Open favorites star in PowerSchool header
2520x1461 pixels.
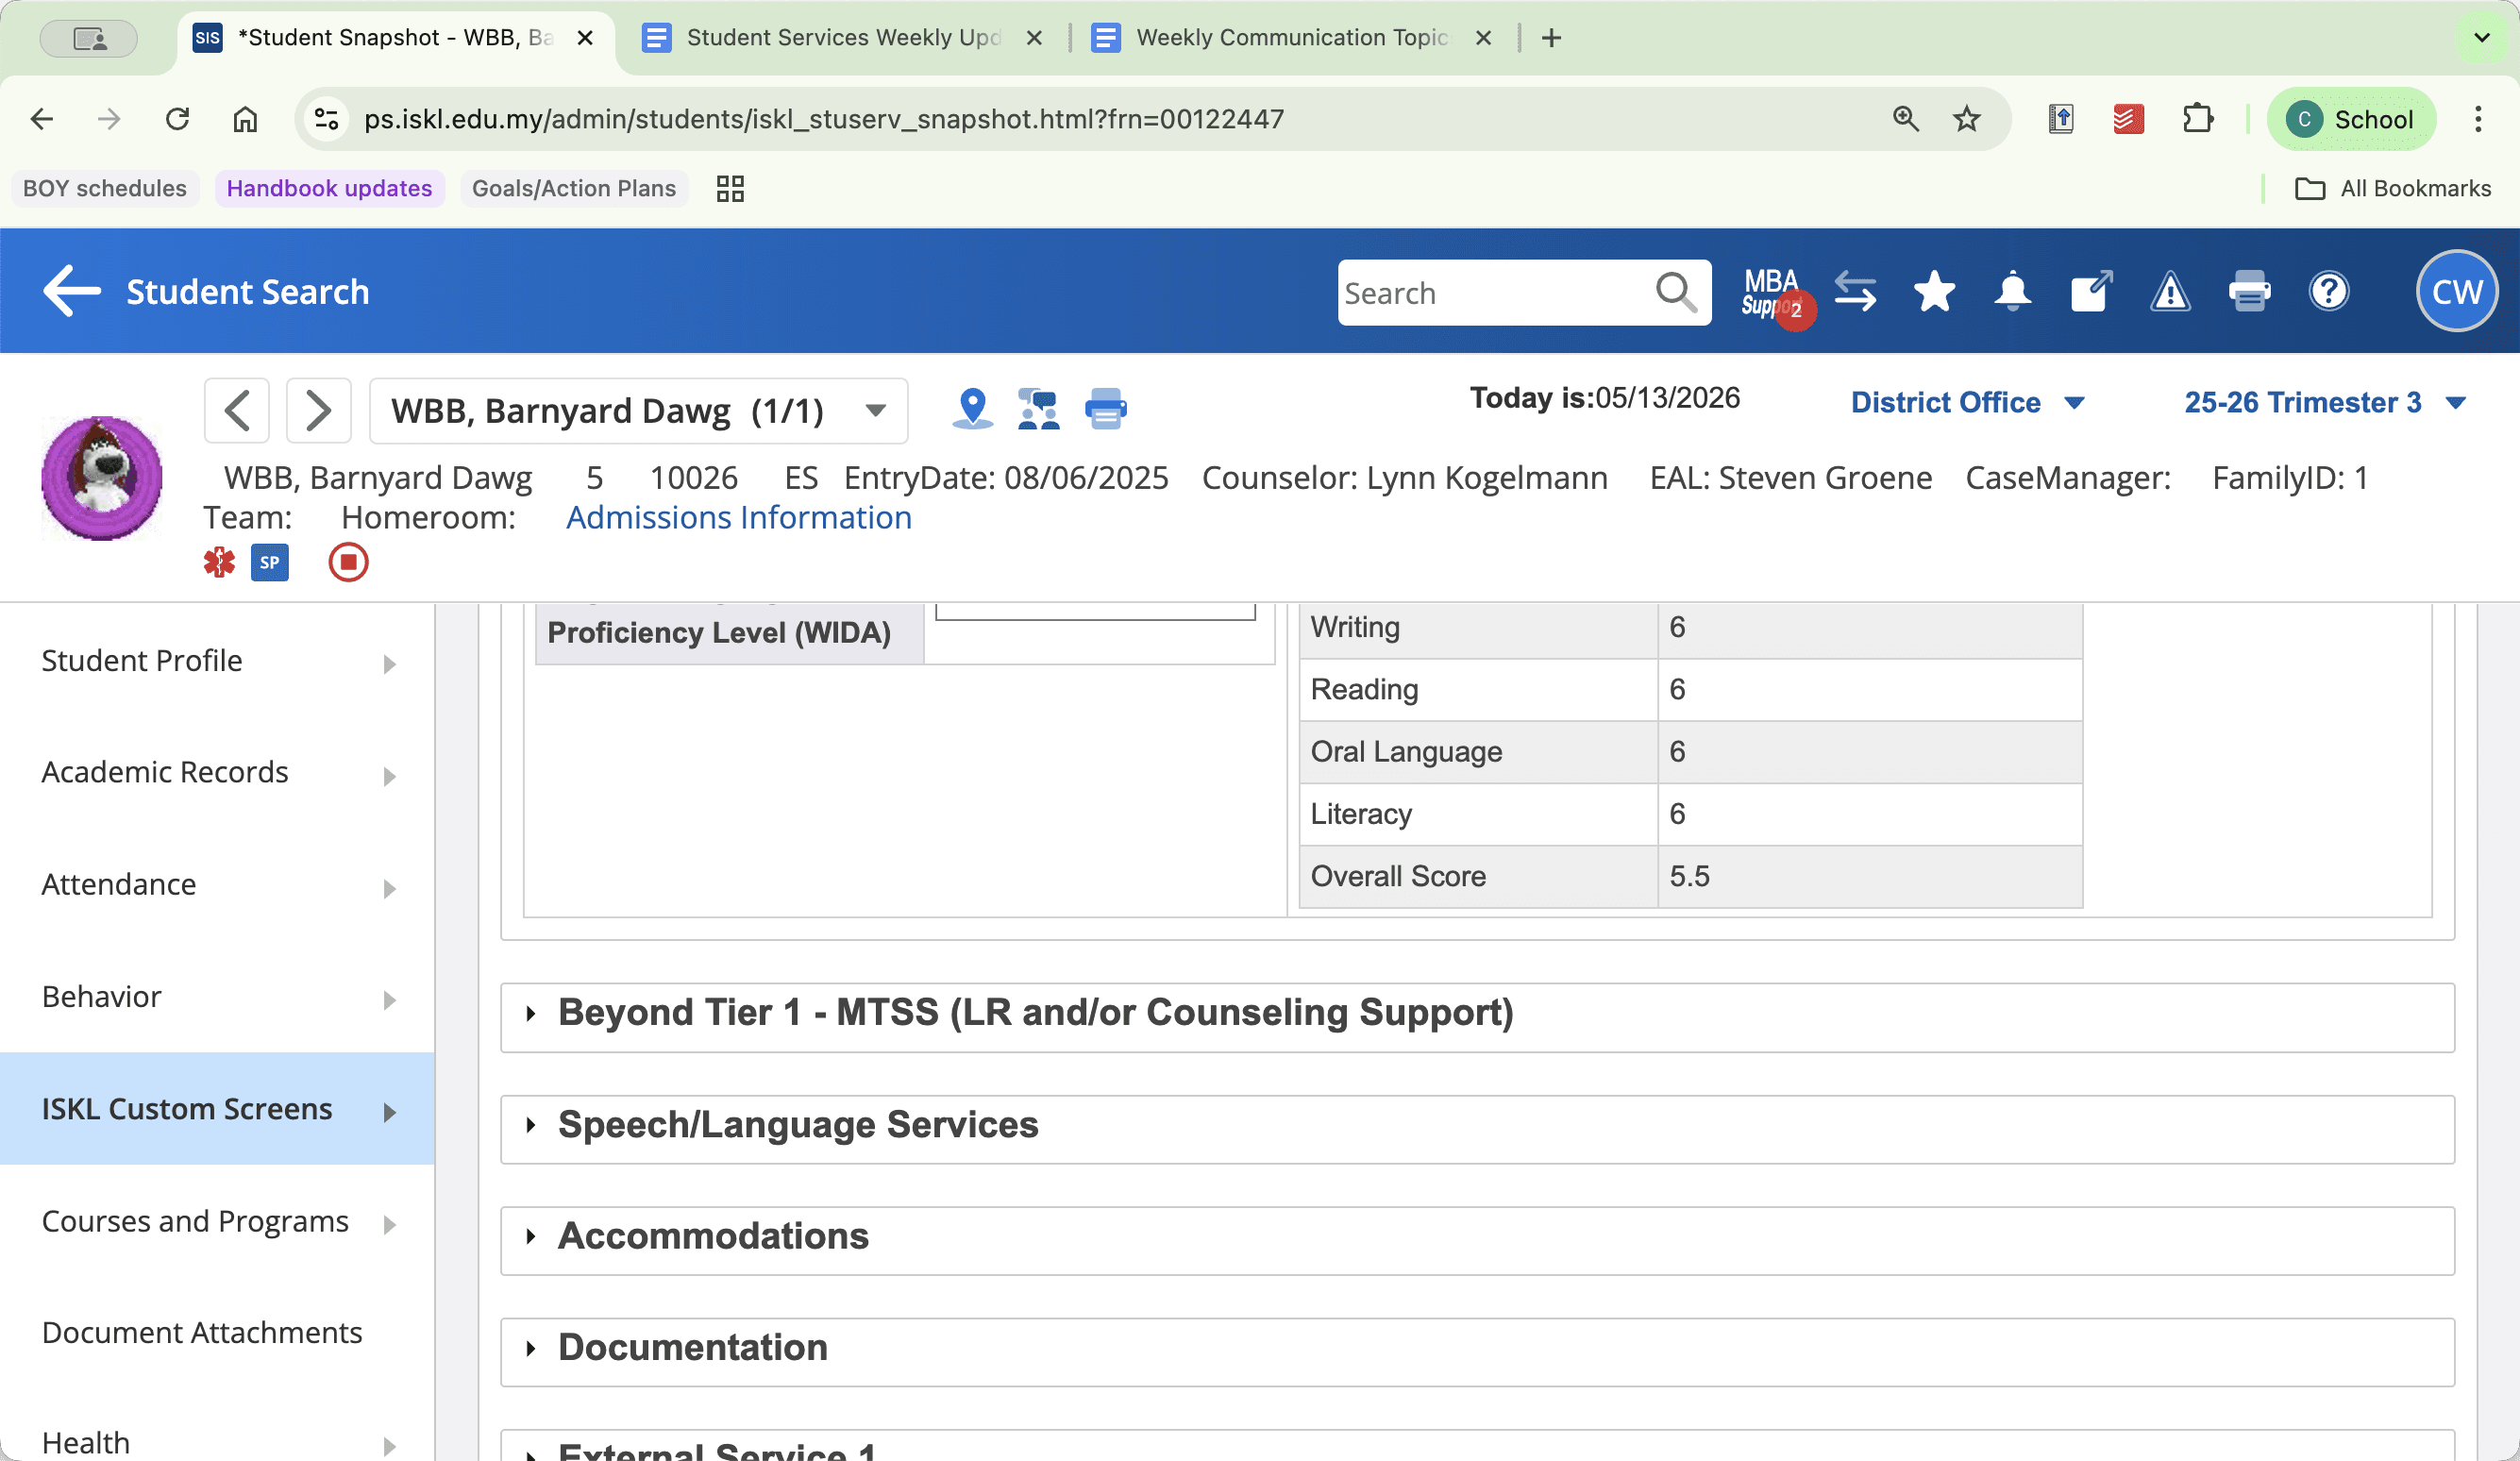click(x=1934, y=292)
